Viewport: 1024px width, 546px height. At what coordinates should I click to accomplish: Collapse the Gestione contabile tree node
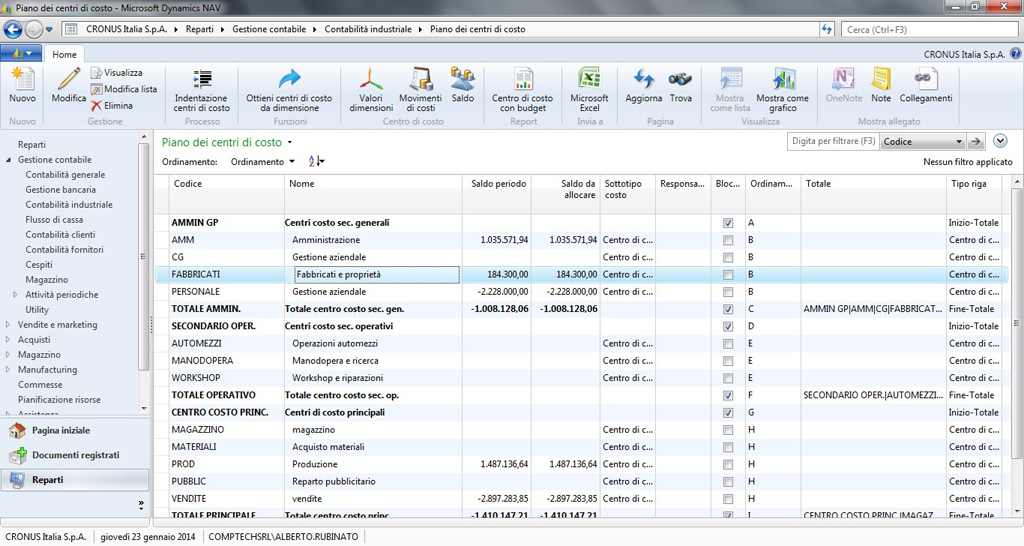click(9, 160)
